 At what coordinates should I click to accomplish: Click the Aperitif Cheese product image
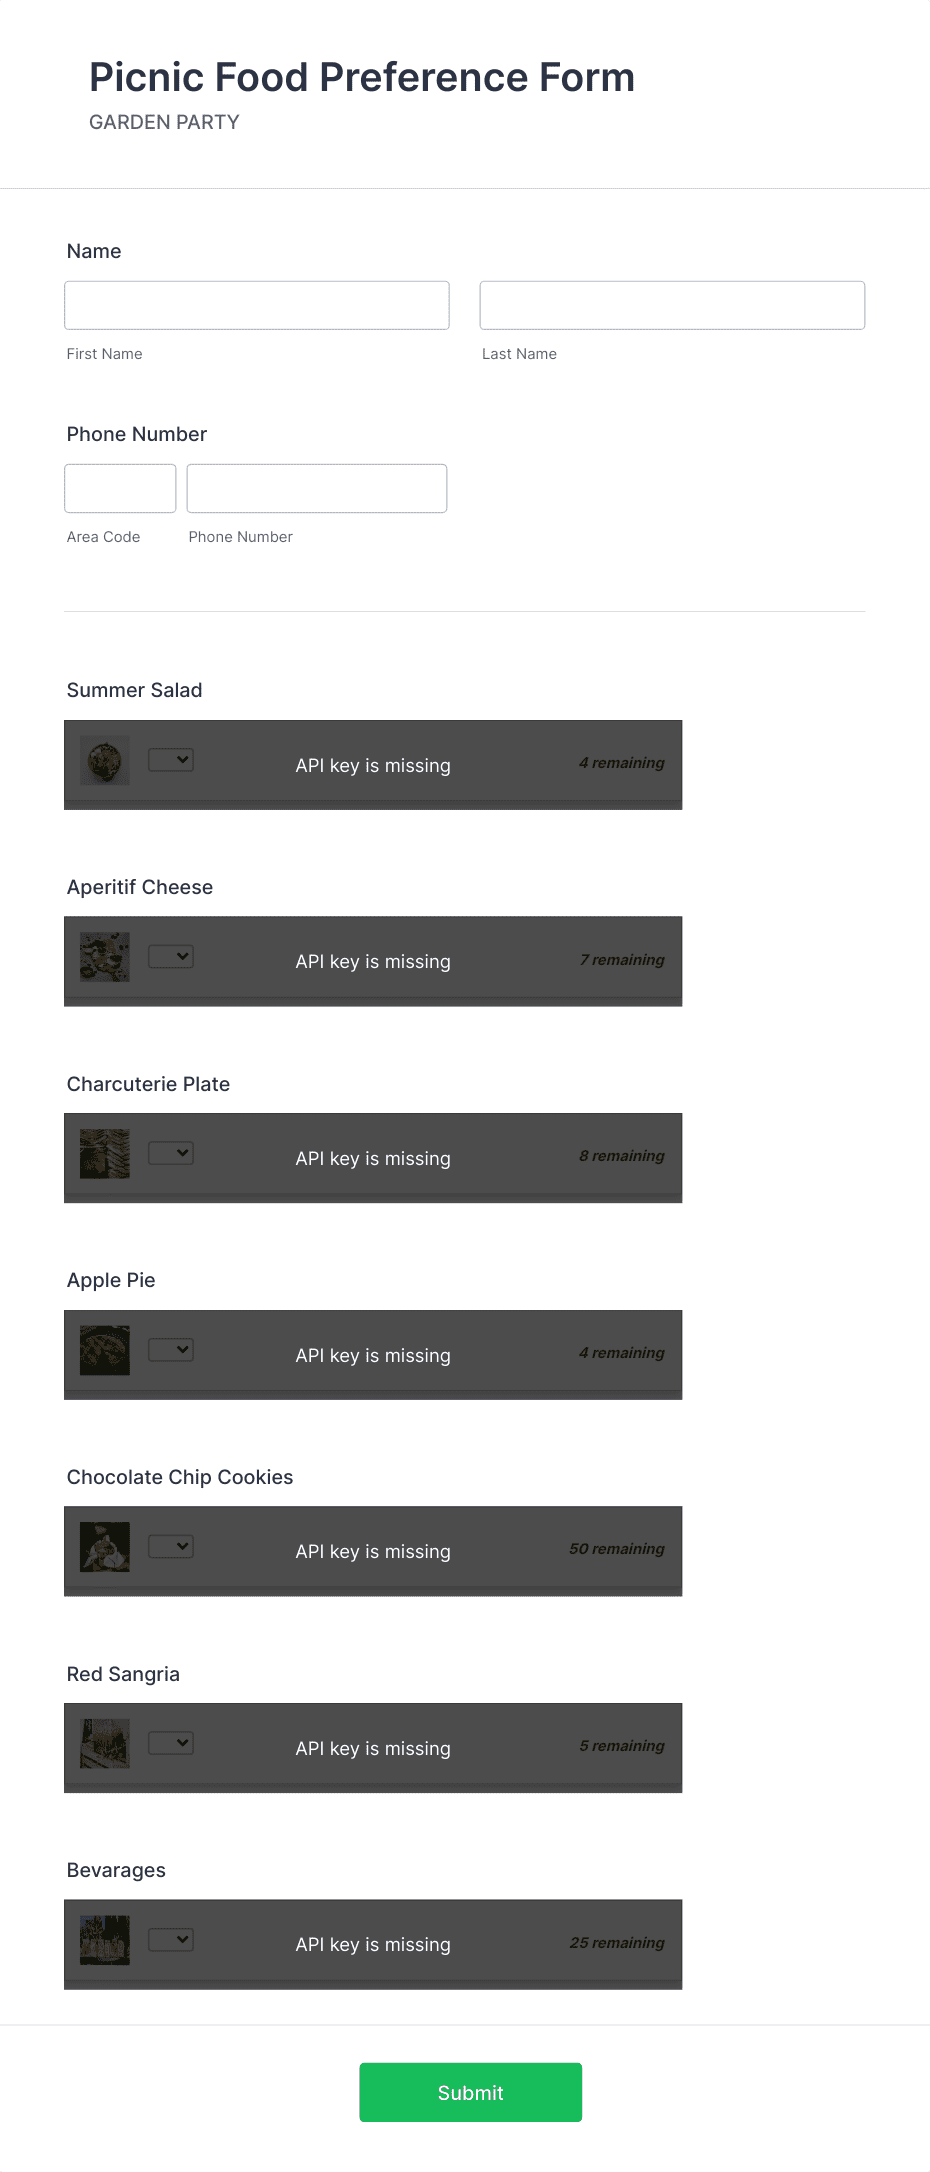tap(104, 956)
